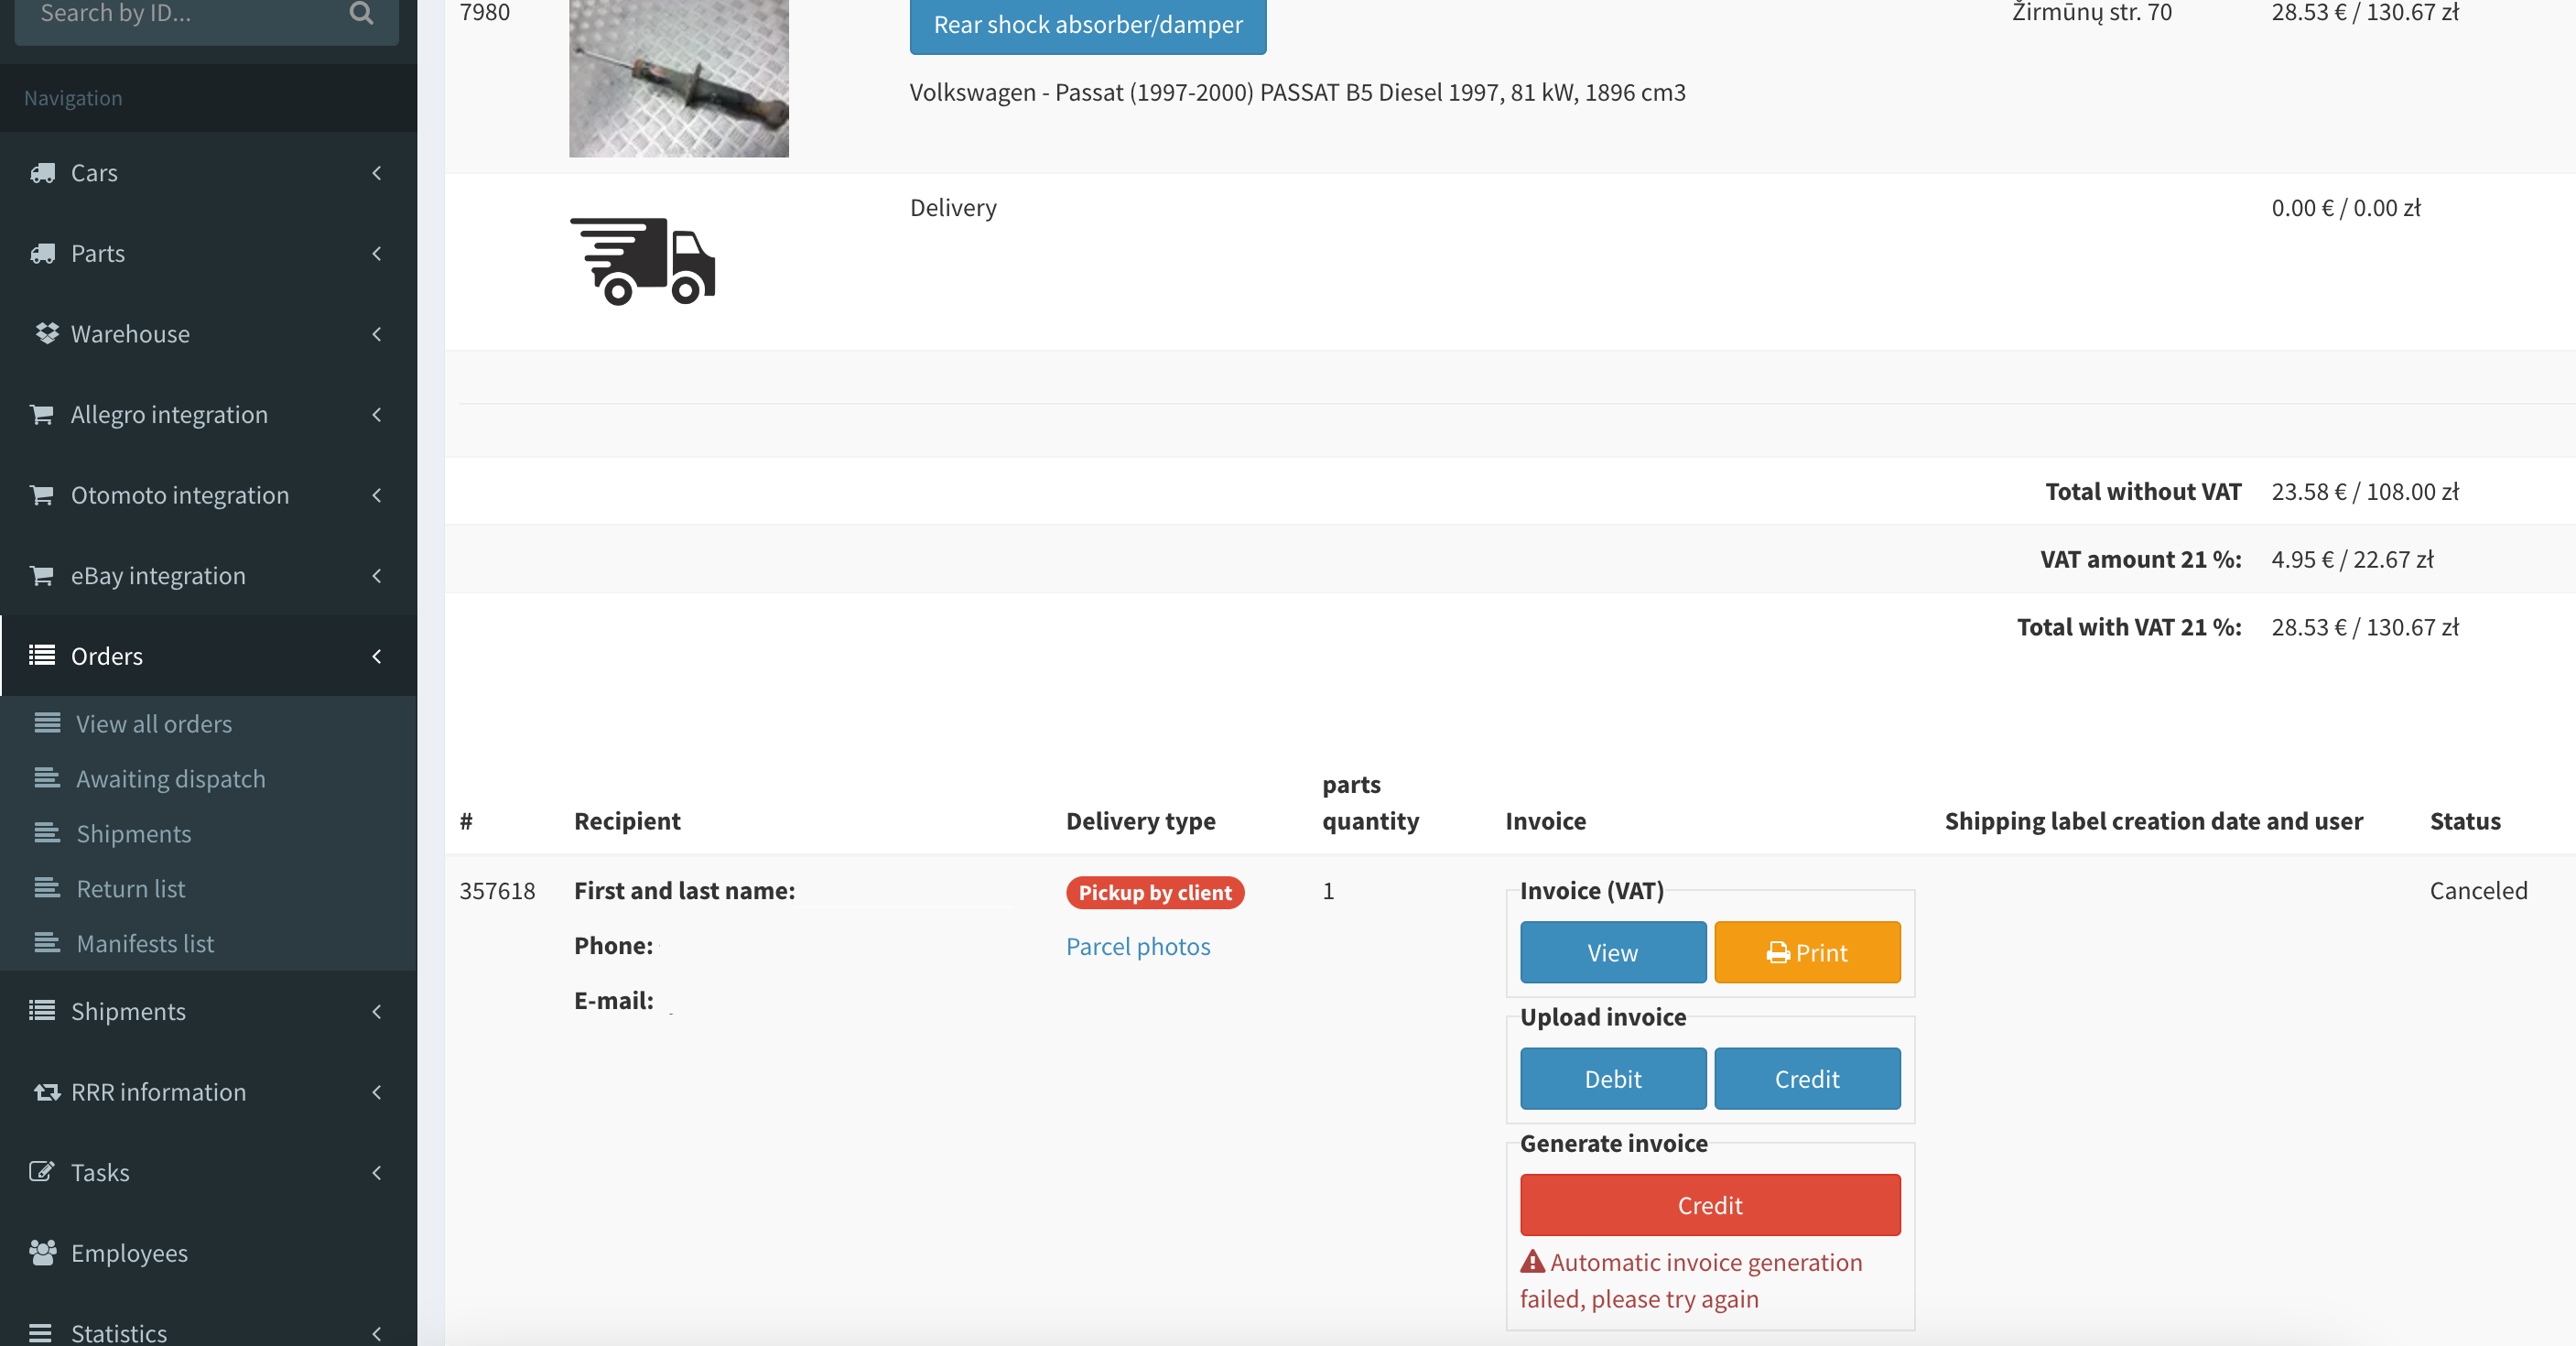The height and width of the screenshot is (1346, 2576).
Task: Click the red Credit generate invoice button
Action: coord(1709,1205)
